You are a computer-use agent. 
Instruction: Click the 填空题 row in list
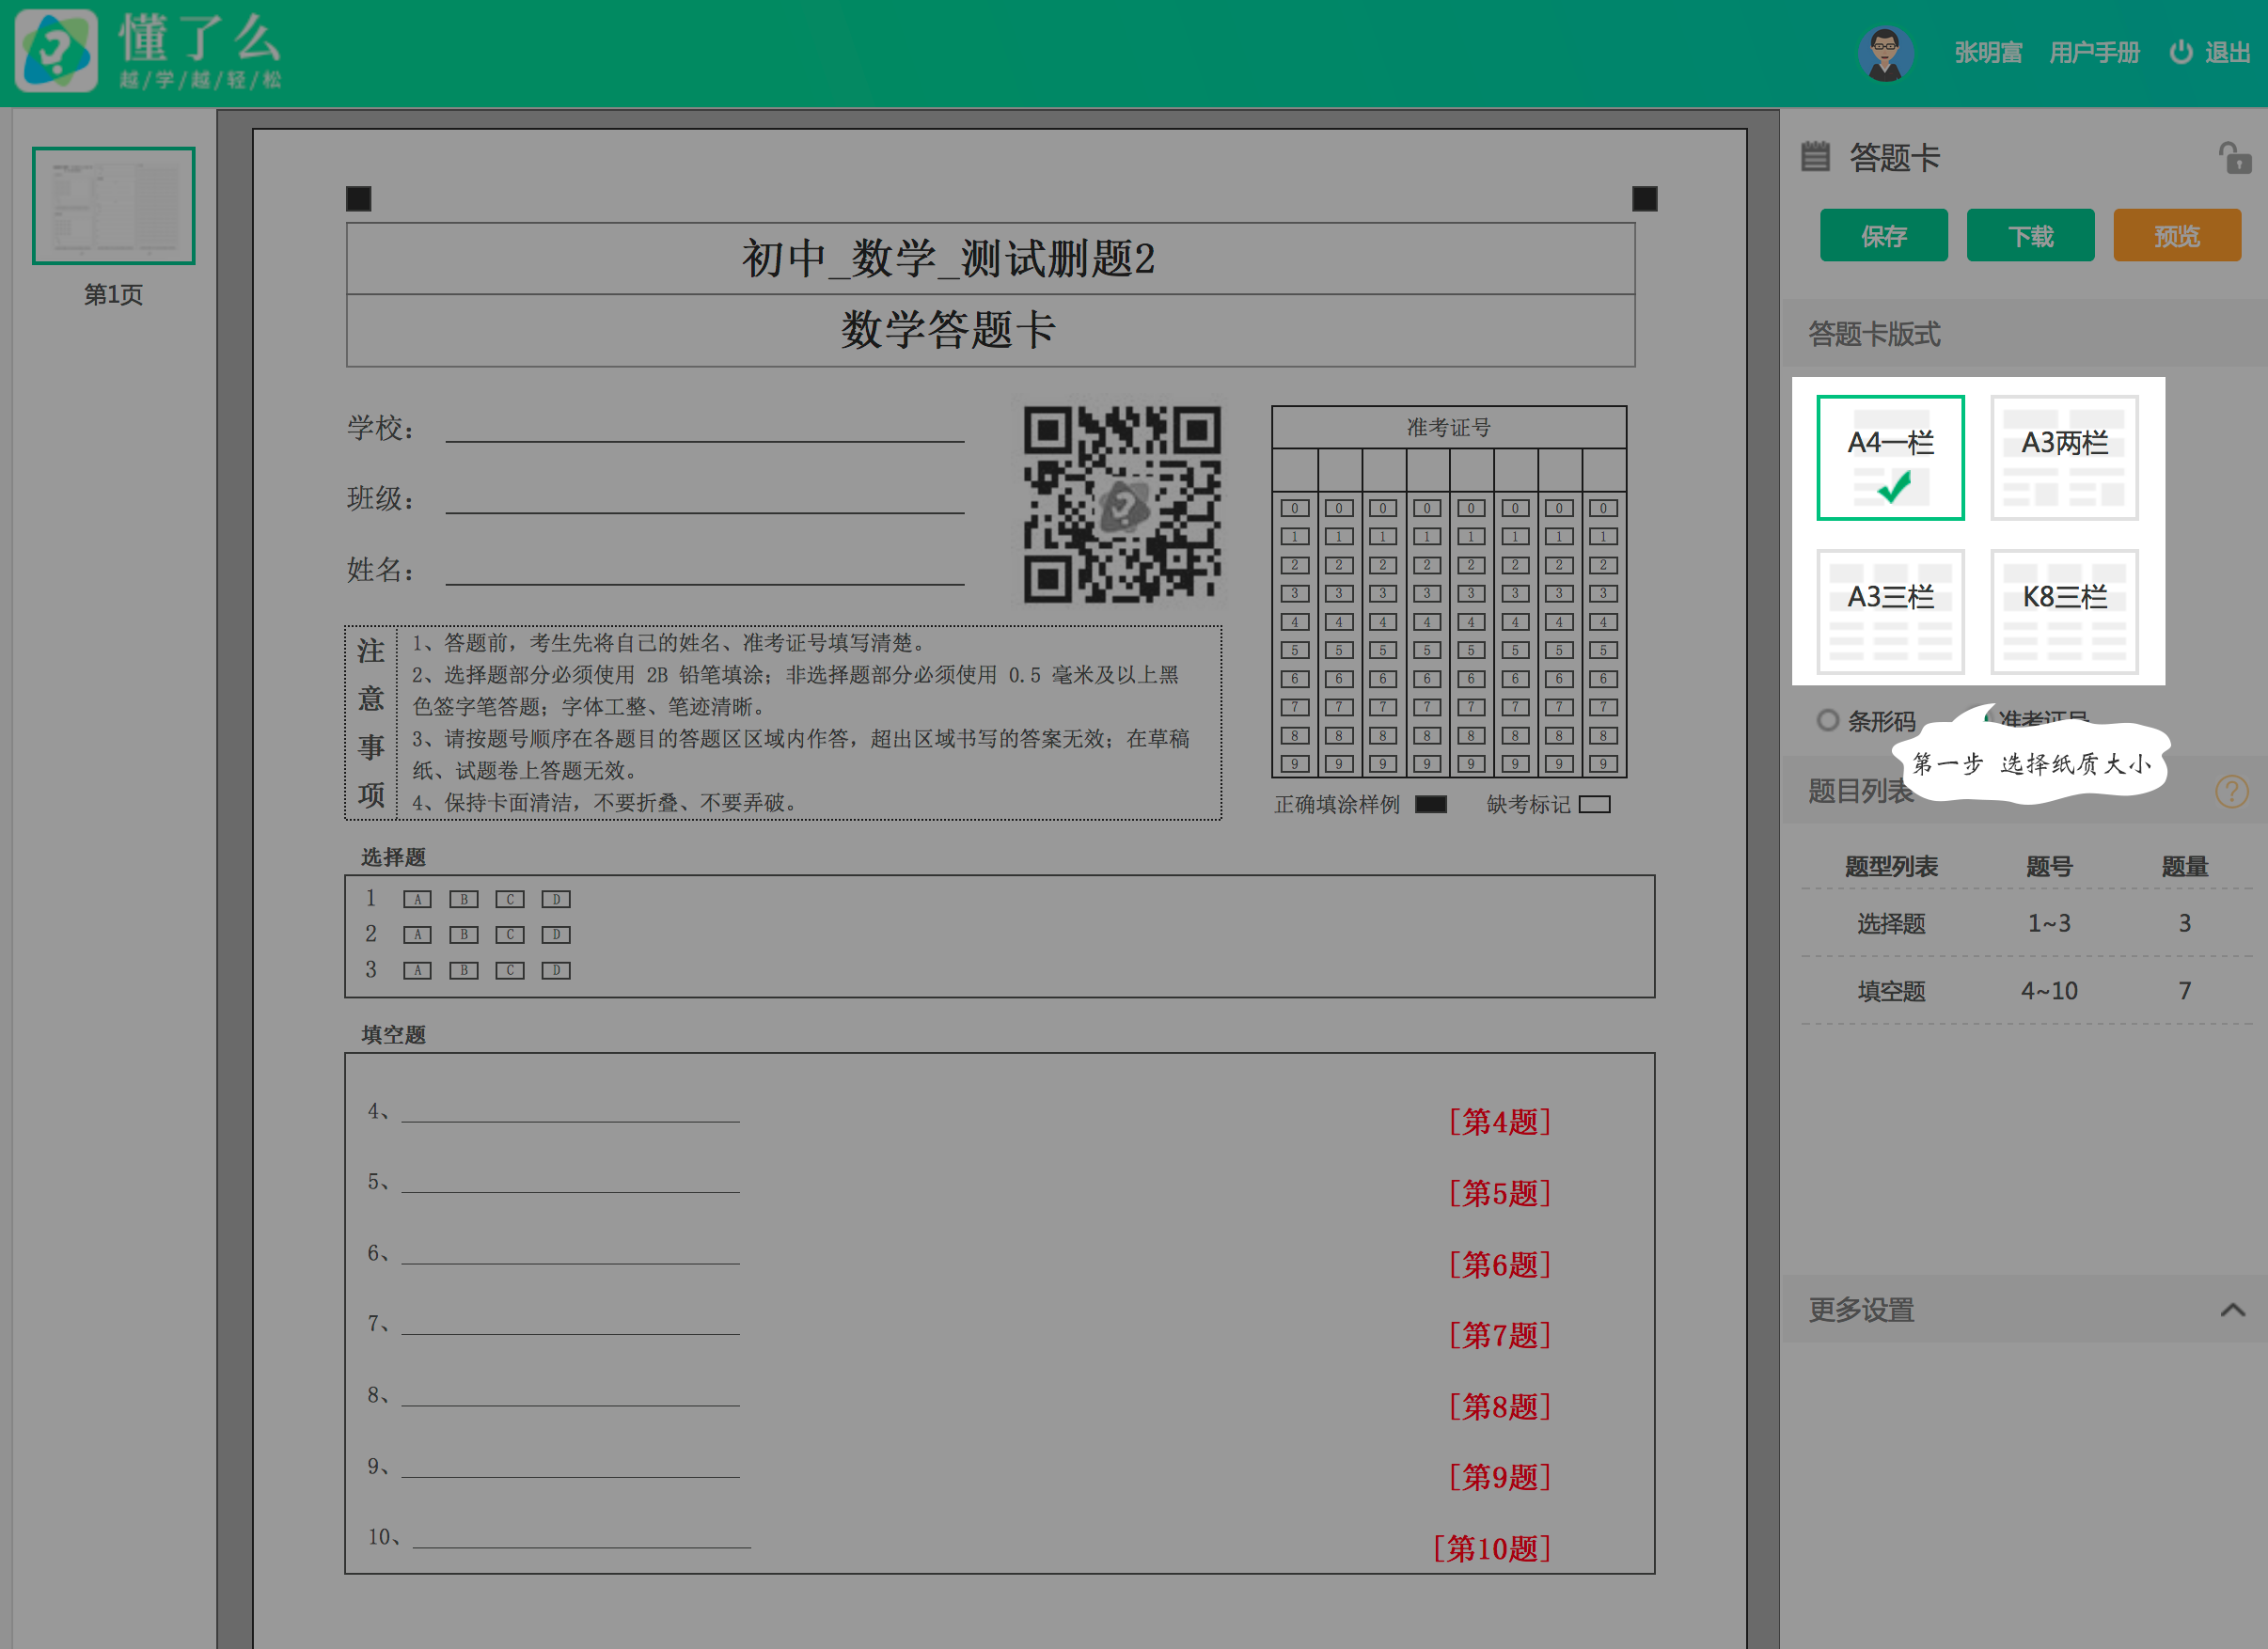tap(2027, 991)
